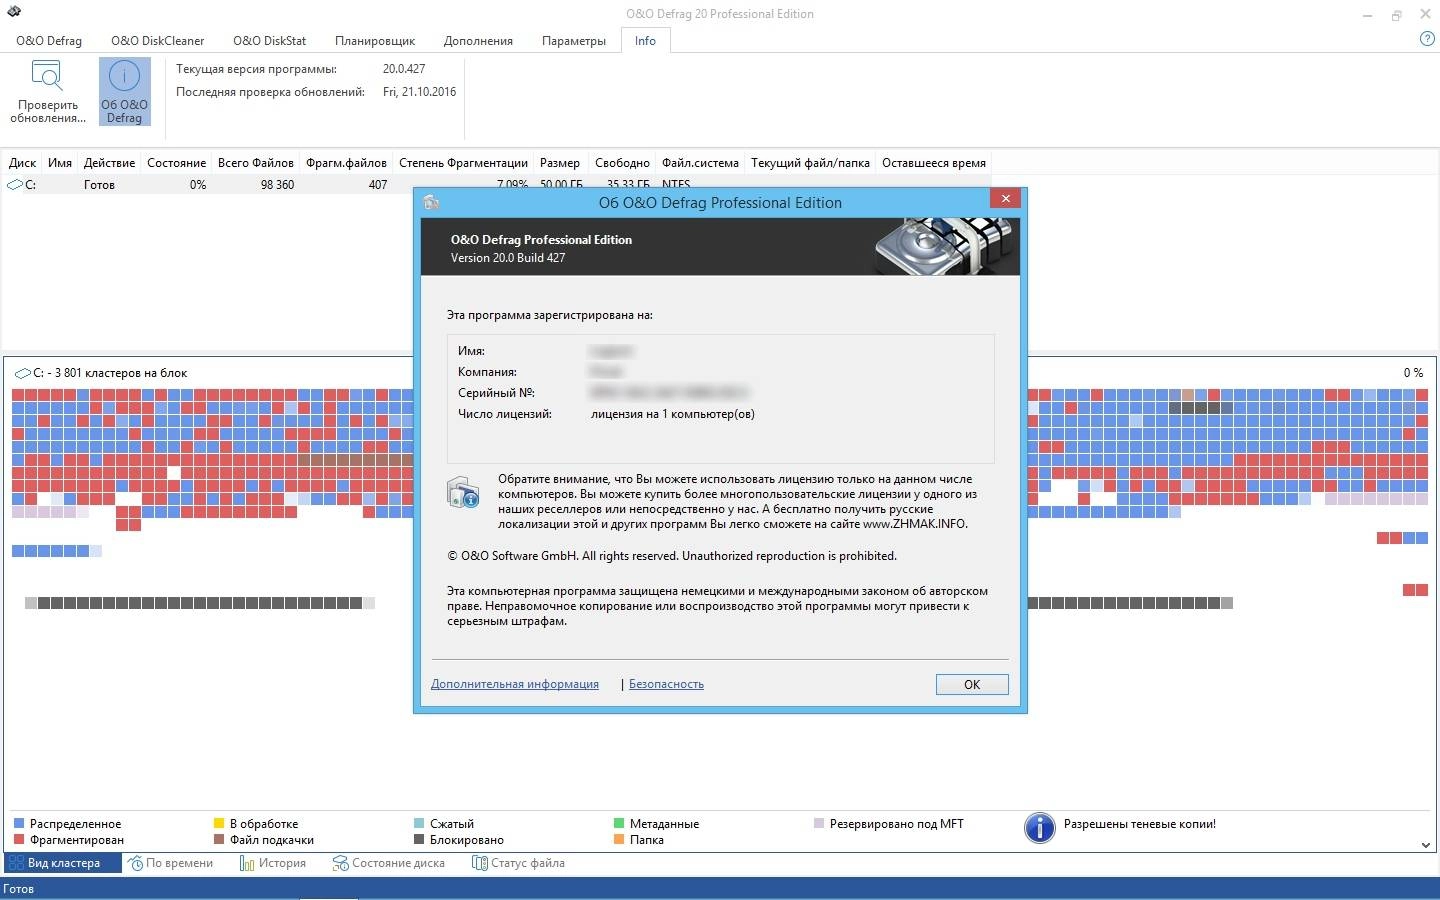Click 'Разрешены теневые копии!' message
The height and width of the screenshot is (900, 1440).
(1140, 824)
